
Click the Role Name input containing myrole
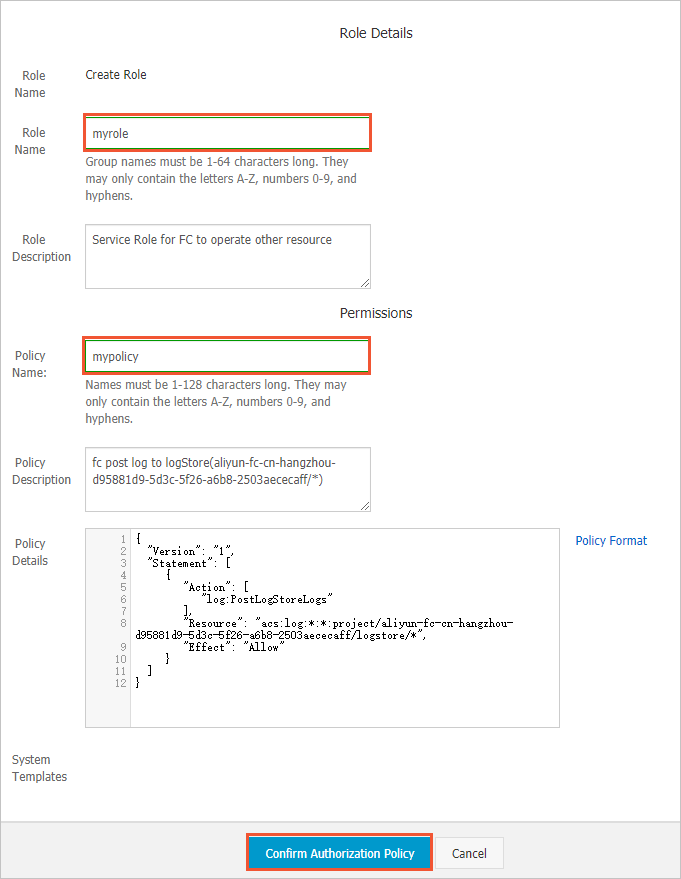228,133
